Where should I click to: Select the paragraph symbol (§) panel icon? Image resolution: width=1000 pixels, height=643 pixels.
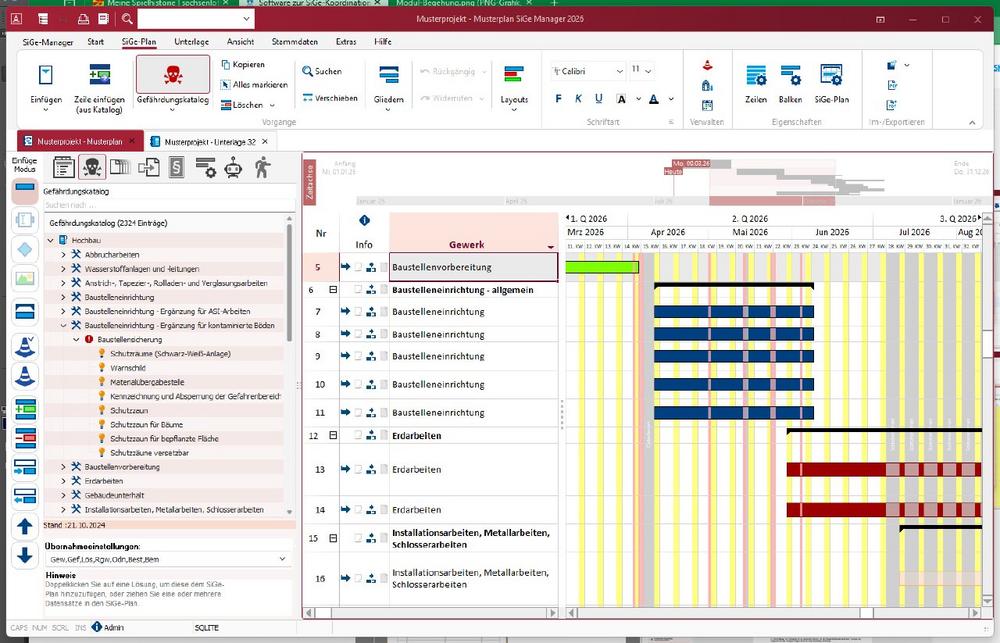pos(177,167)
